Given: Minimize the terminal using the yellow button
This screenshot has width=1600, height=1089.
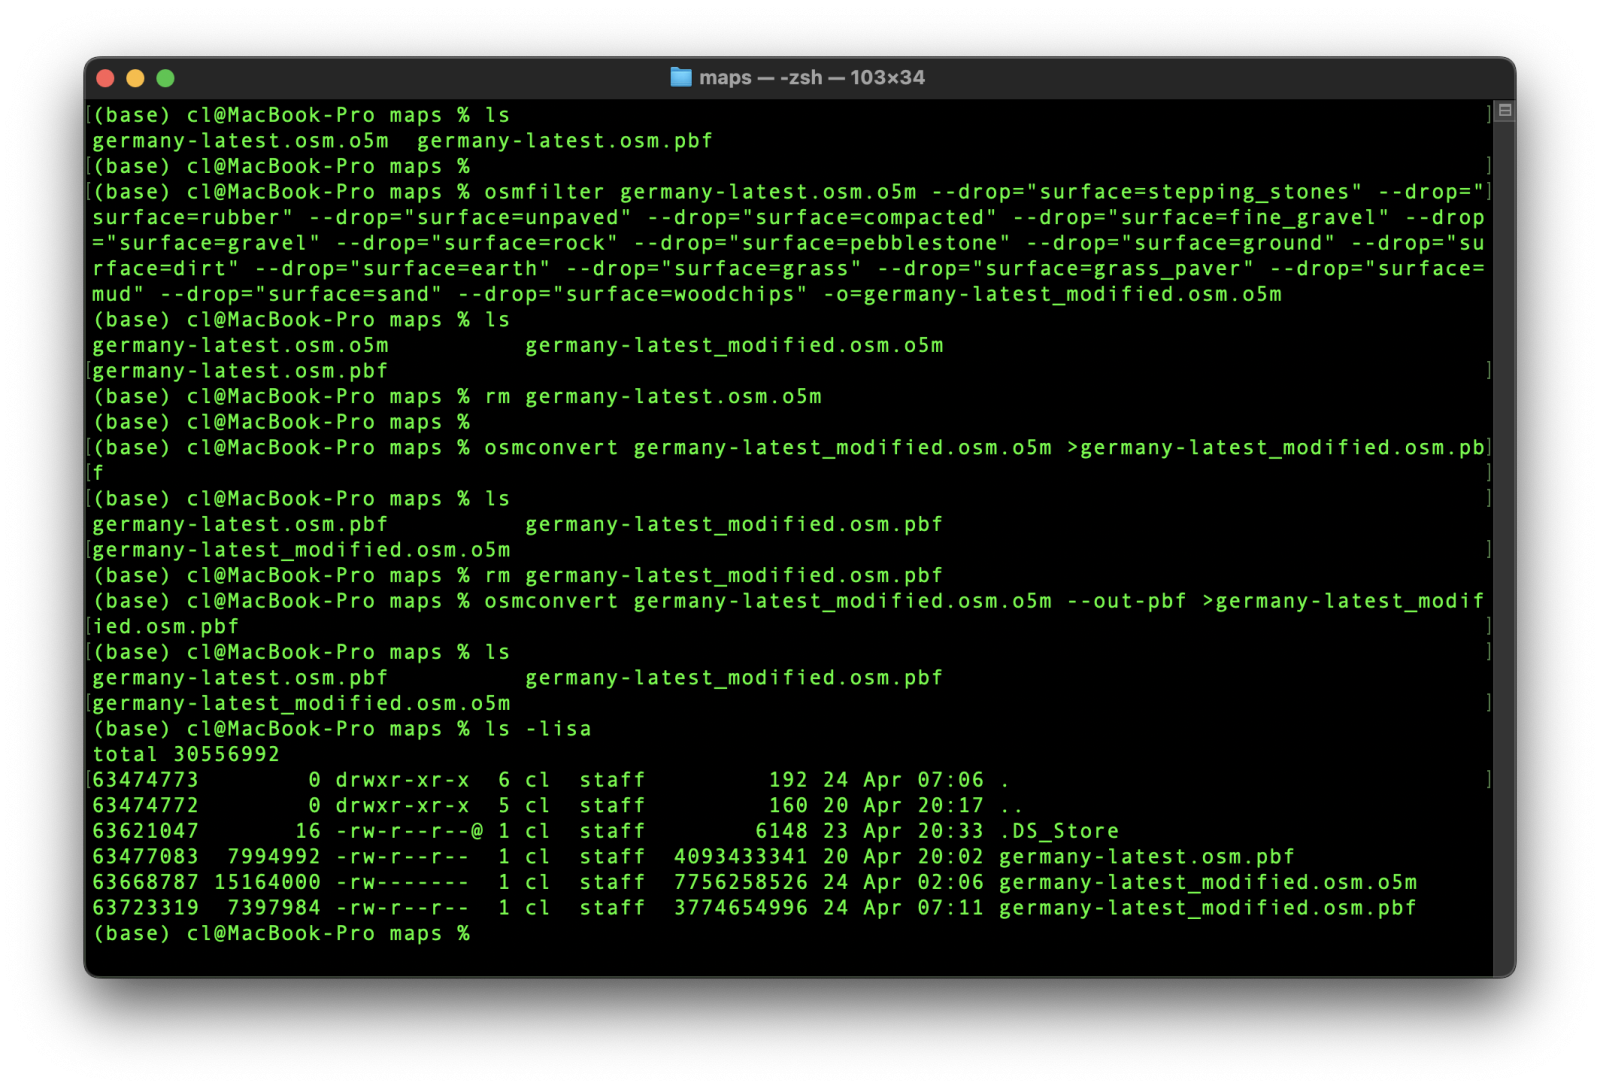Looking at the screenshot, I should click(135, 78).
